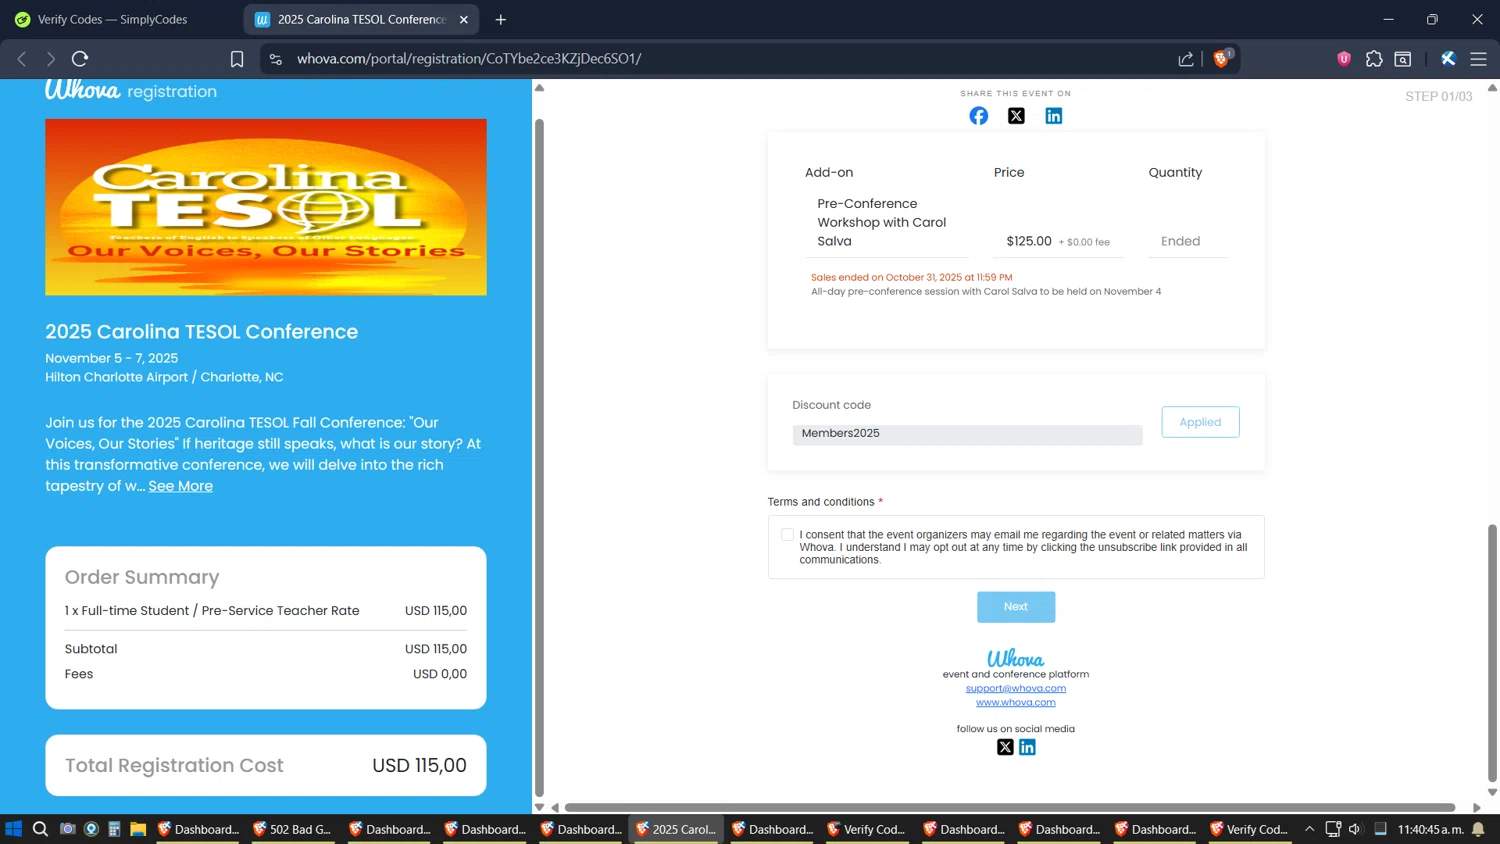This screenshot has height=844, width=1500.
Task: Open site settings icon in address bar
Action: pos(276,59)
